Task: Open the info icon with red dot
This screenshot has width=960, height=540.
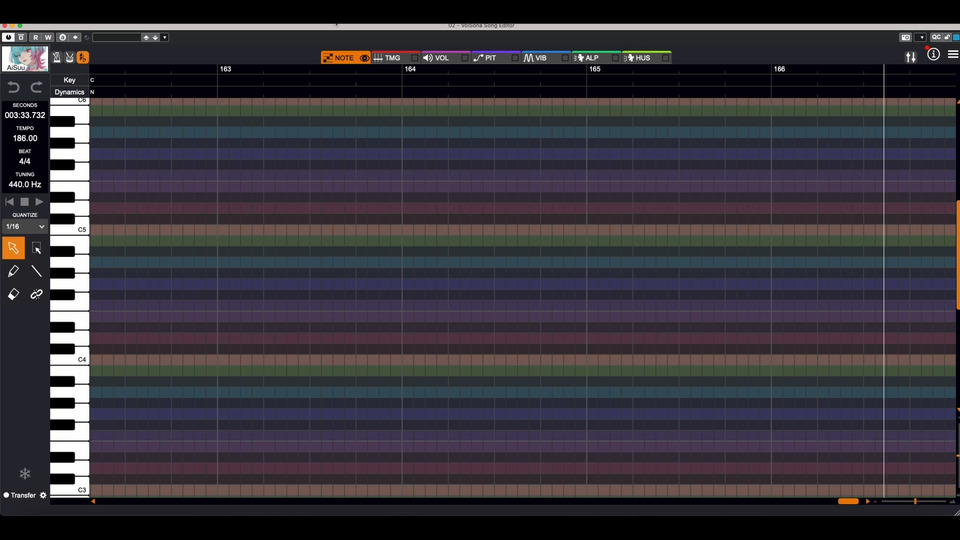Action: [x=933, y=54]
